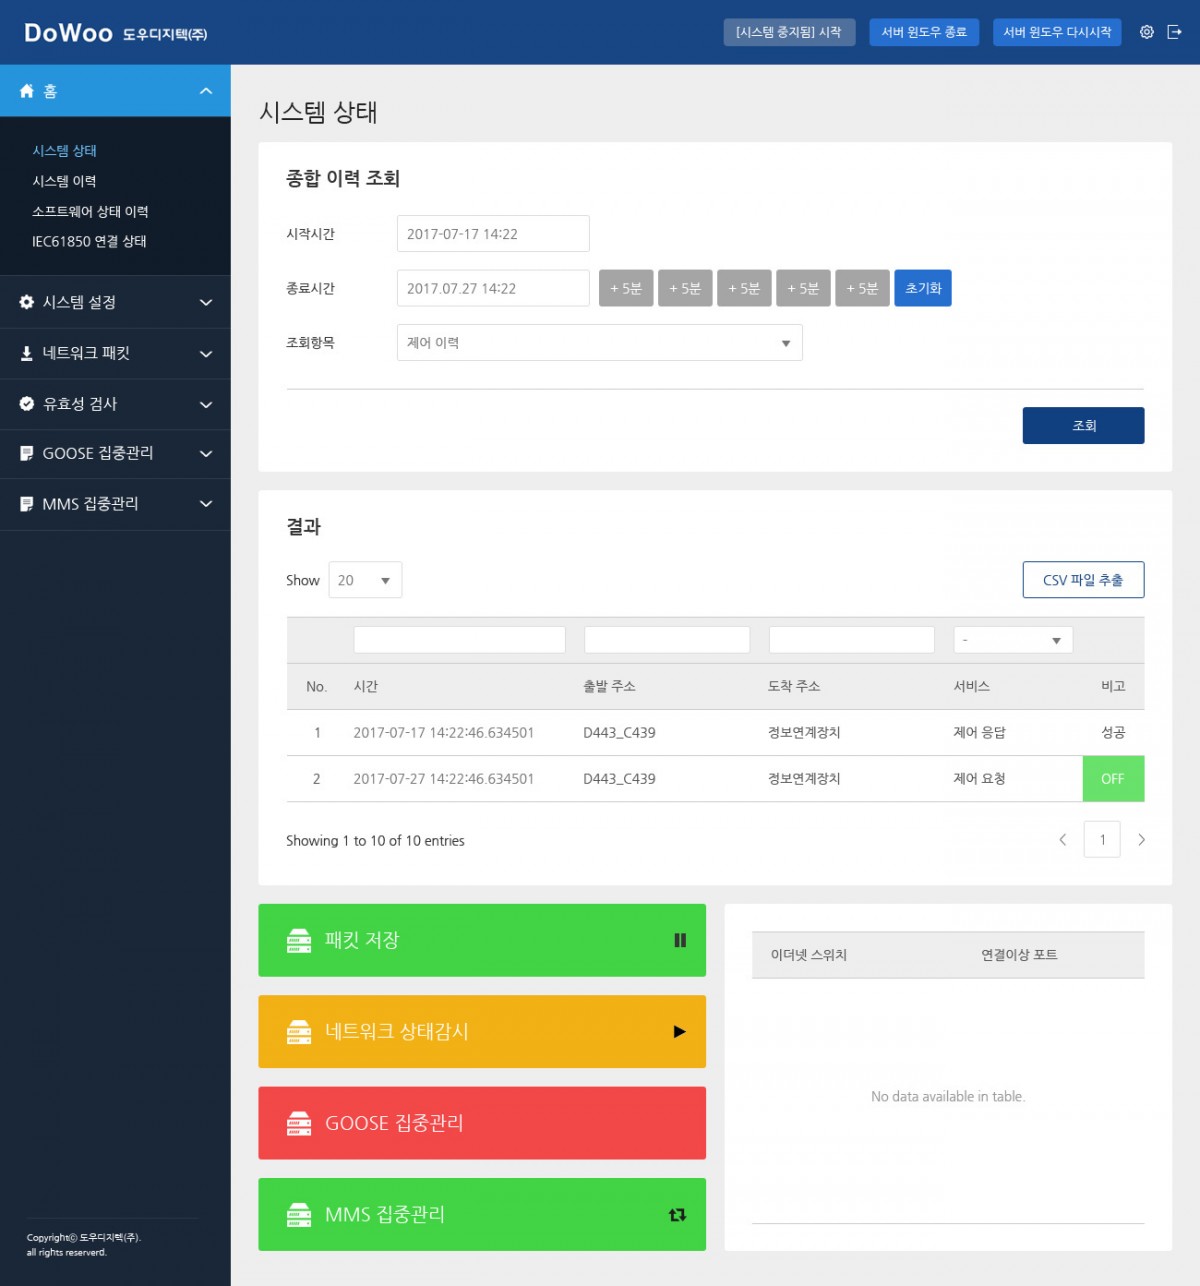
Task: Select 소프트웨어 상태 이력 in sidebar
Action: (x=90, y=211)
